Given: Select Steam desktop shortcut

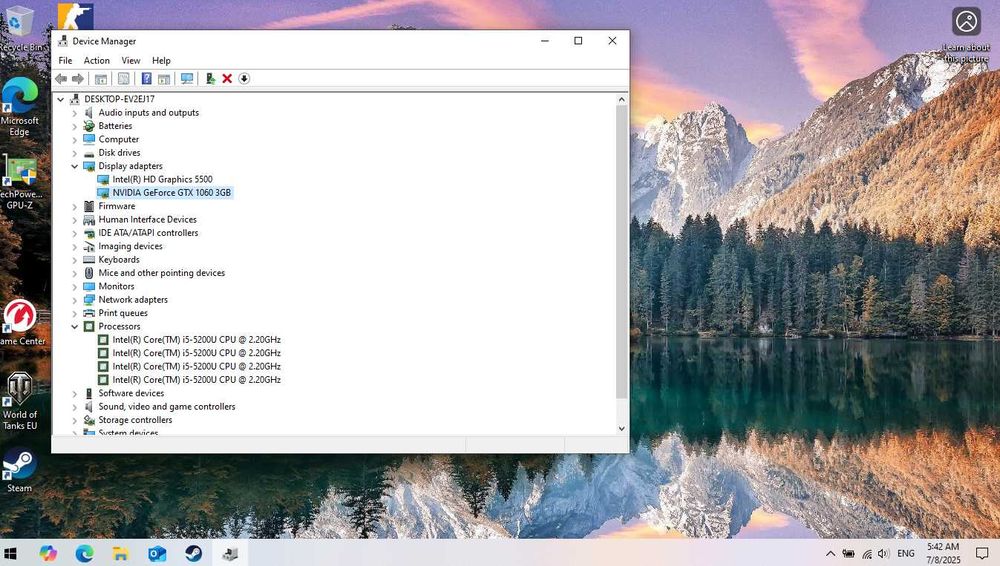Looking at the screenshot, I should (x=19, y=470).
